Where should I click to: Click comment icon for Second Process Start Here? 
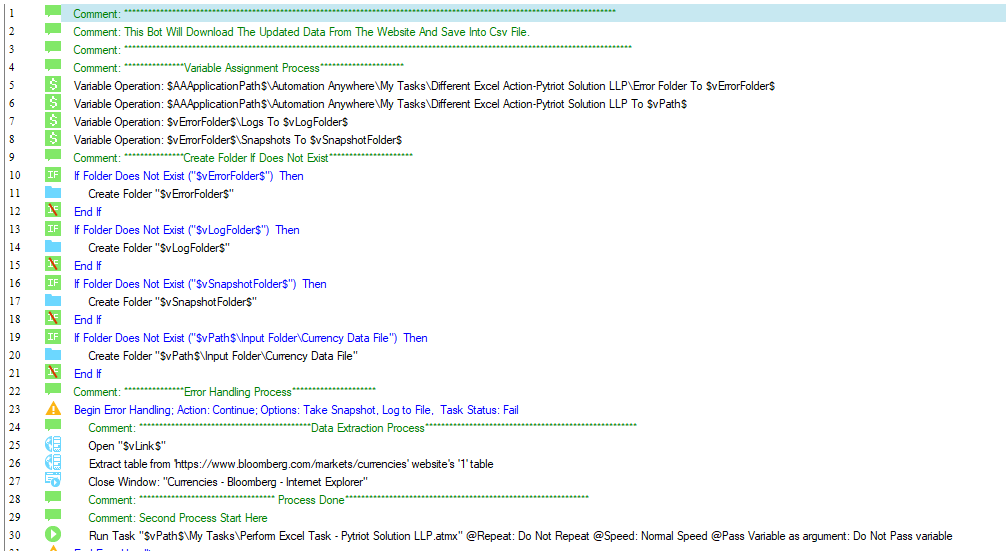tap(53, 515)
